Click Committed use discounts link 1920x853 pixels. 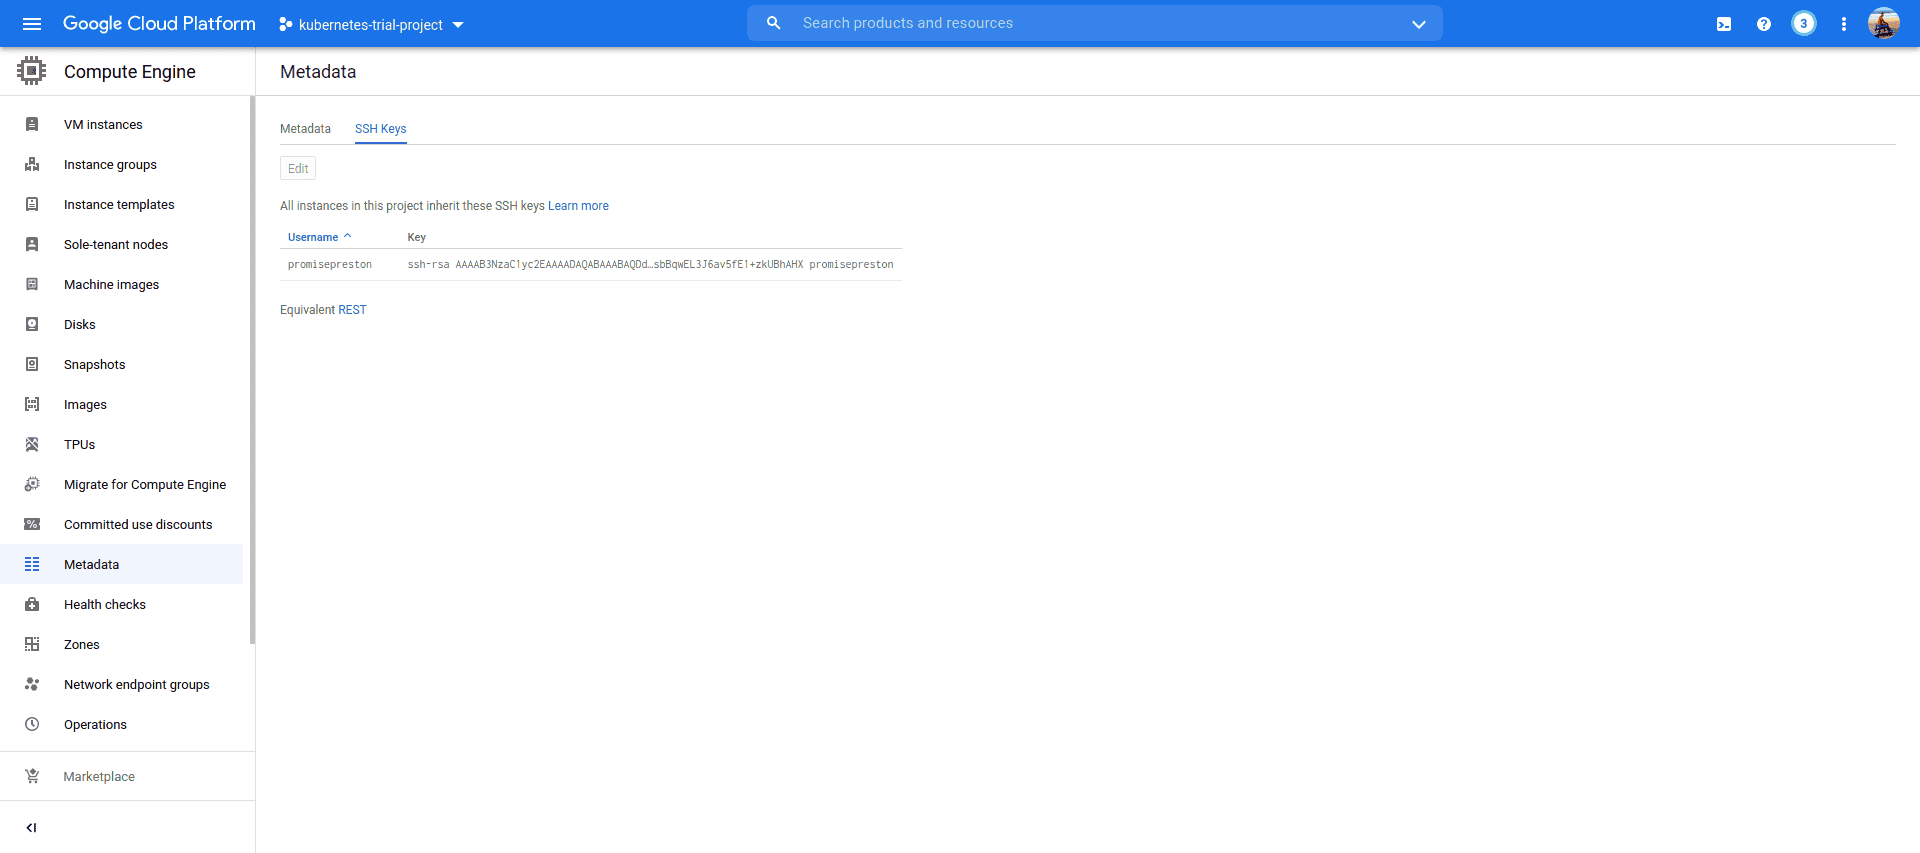[x=138, y=524]
